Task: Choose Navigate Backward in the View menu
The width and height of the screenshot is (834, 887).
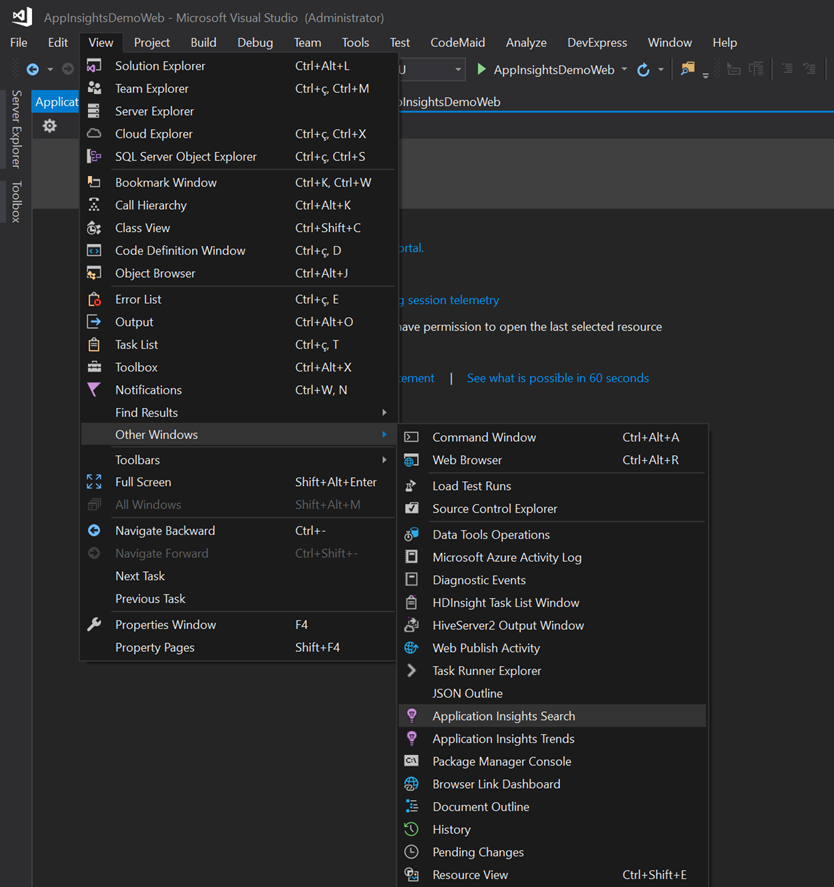Action: click(238, 531)
